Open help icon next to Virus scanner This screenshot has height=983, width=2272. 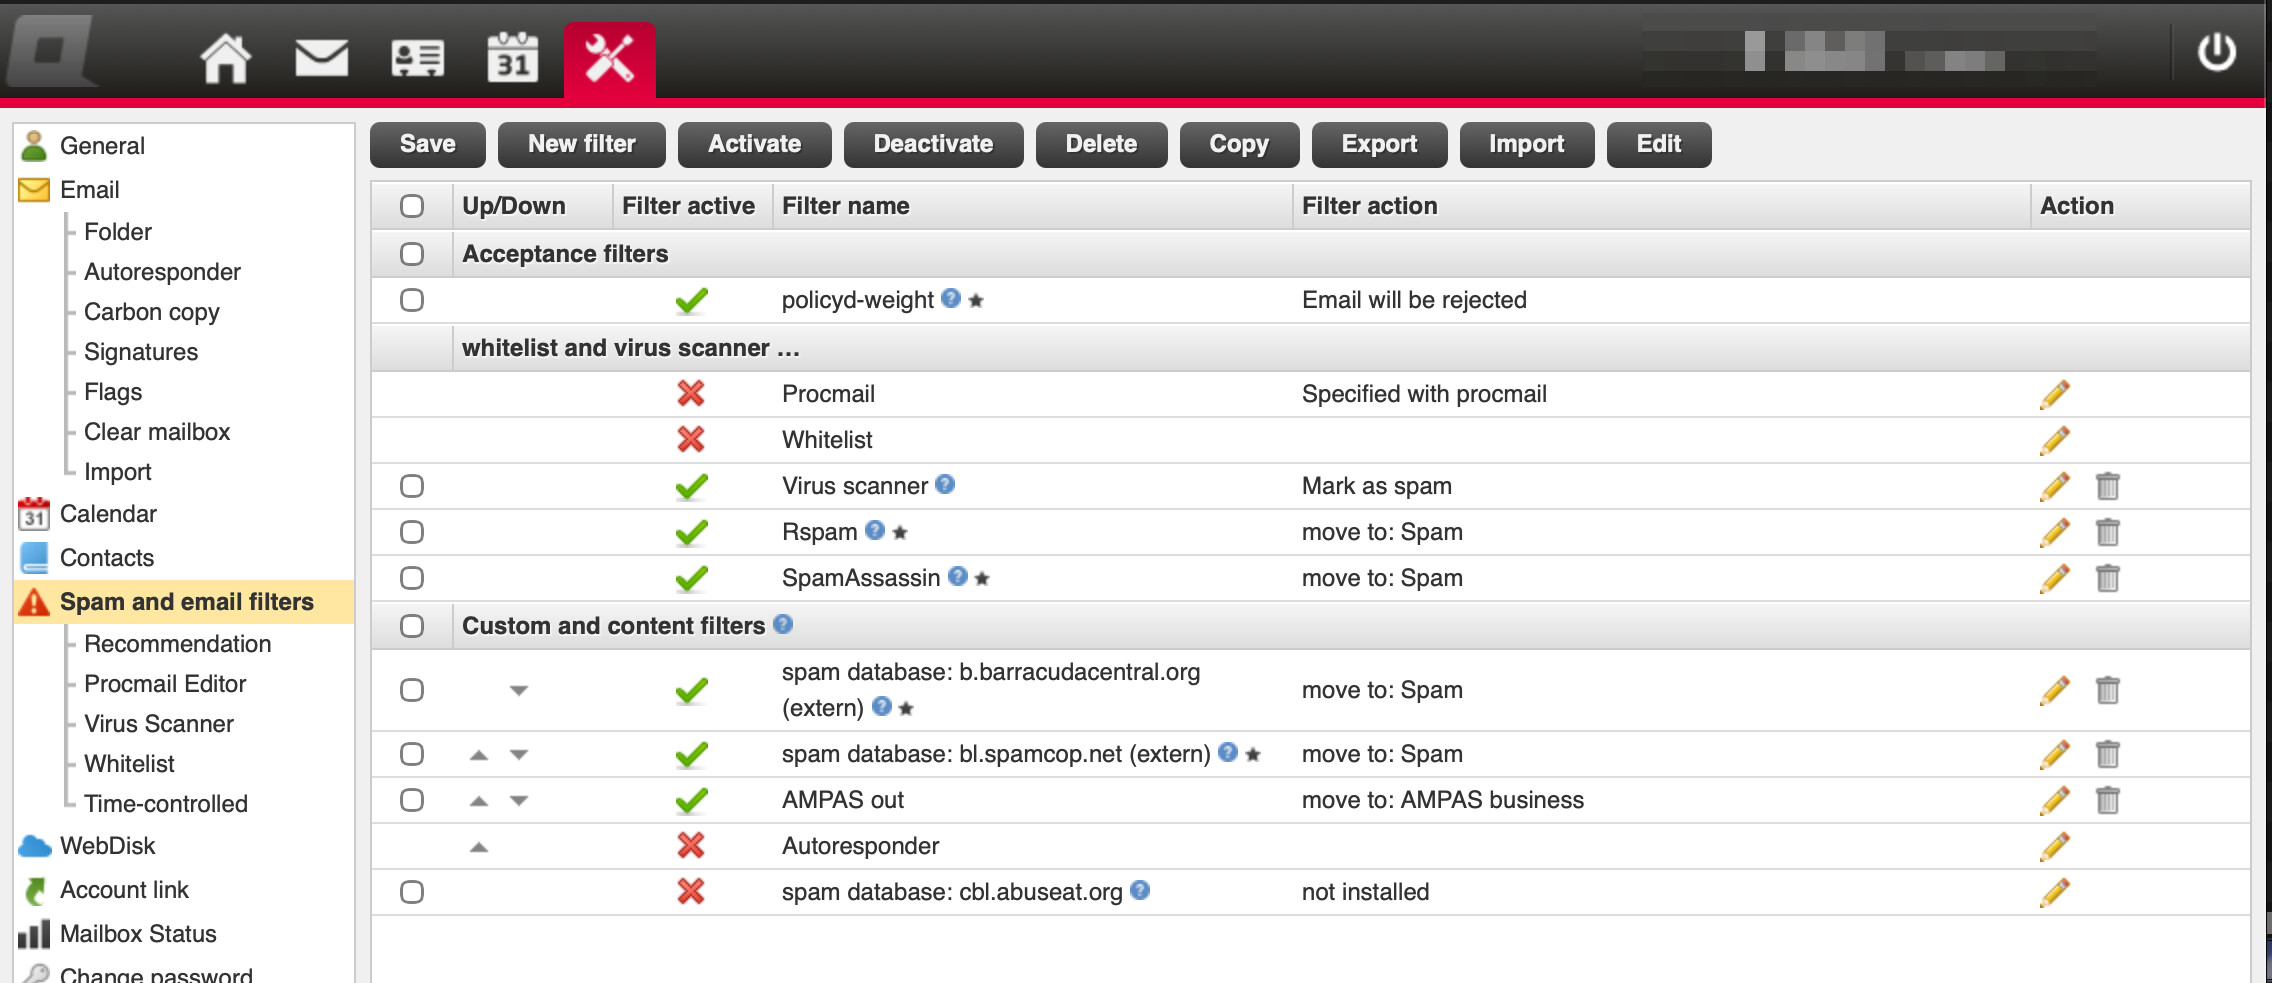click(x=945, y=484)
